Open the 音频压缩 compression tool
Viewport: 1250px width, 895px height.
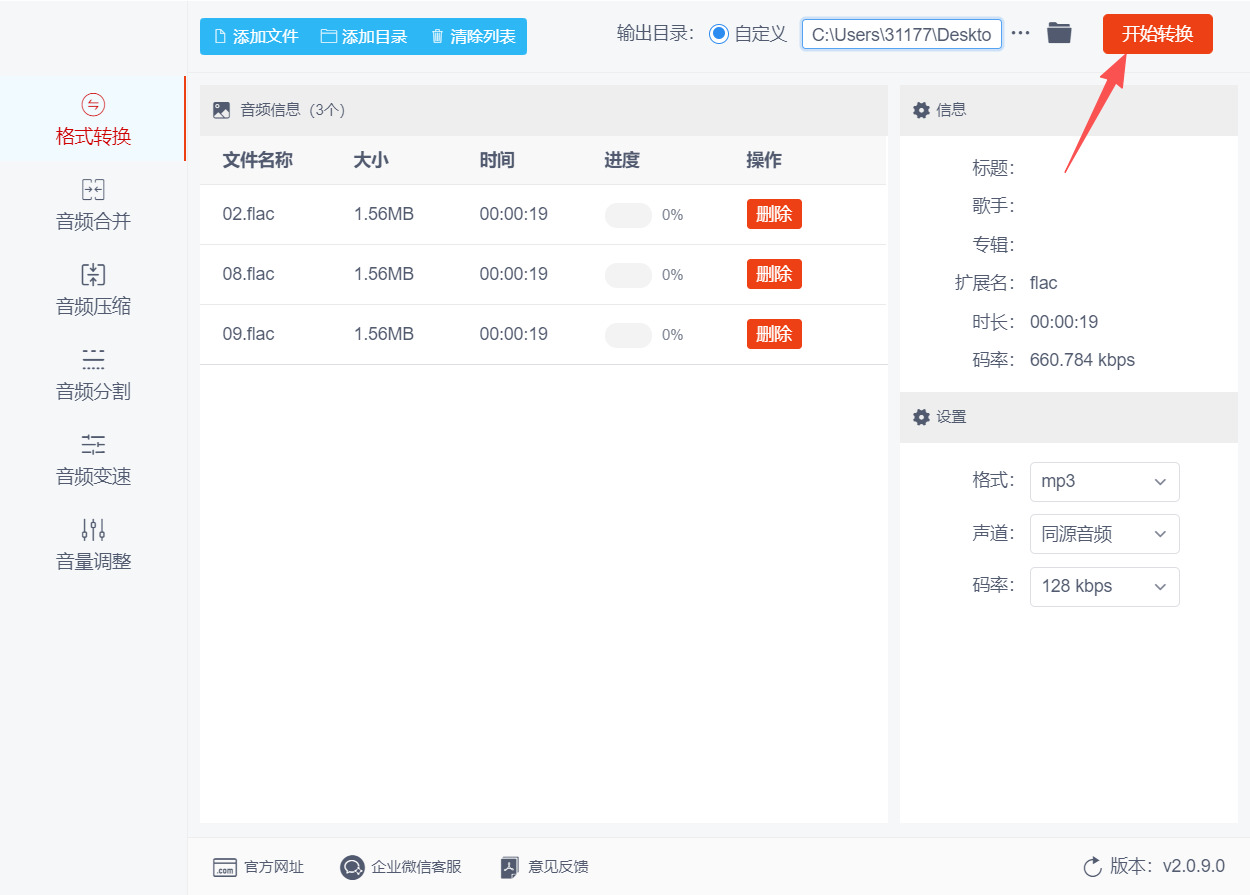pos(93,290)
